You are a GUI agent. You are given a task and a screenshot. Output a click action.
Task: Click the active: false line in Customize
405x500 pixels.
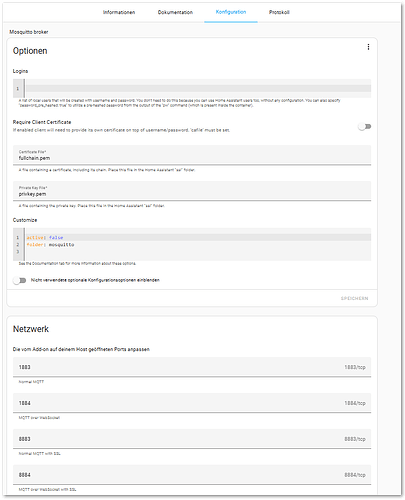pos(198,238)
